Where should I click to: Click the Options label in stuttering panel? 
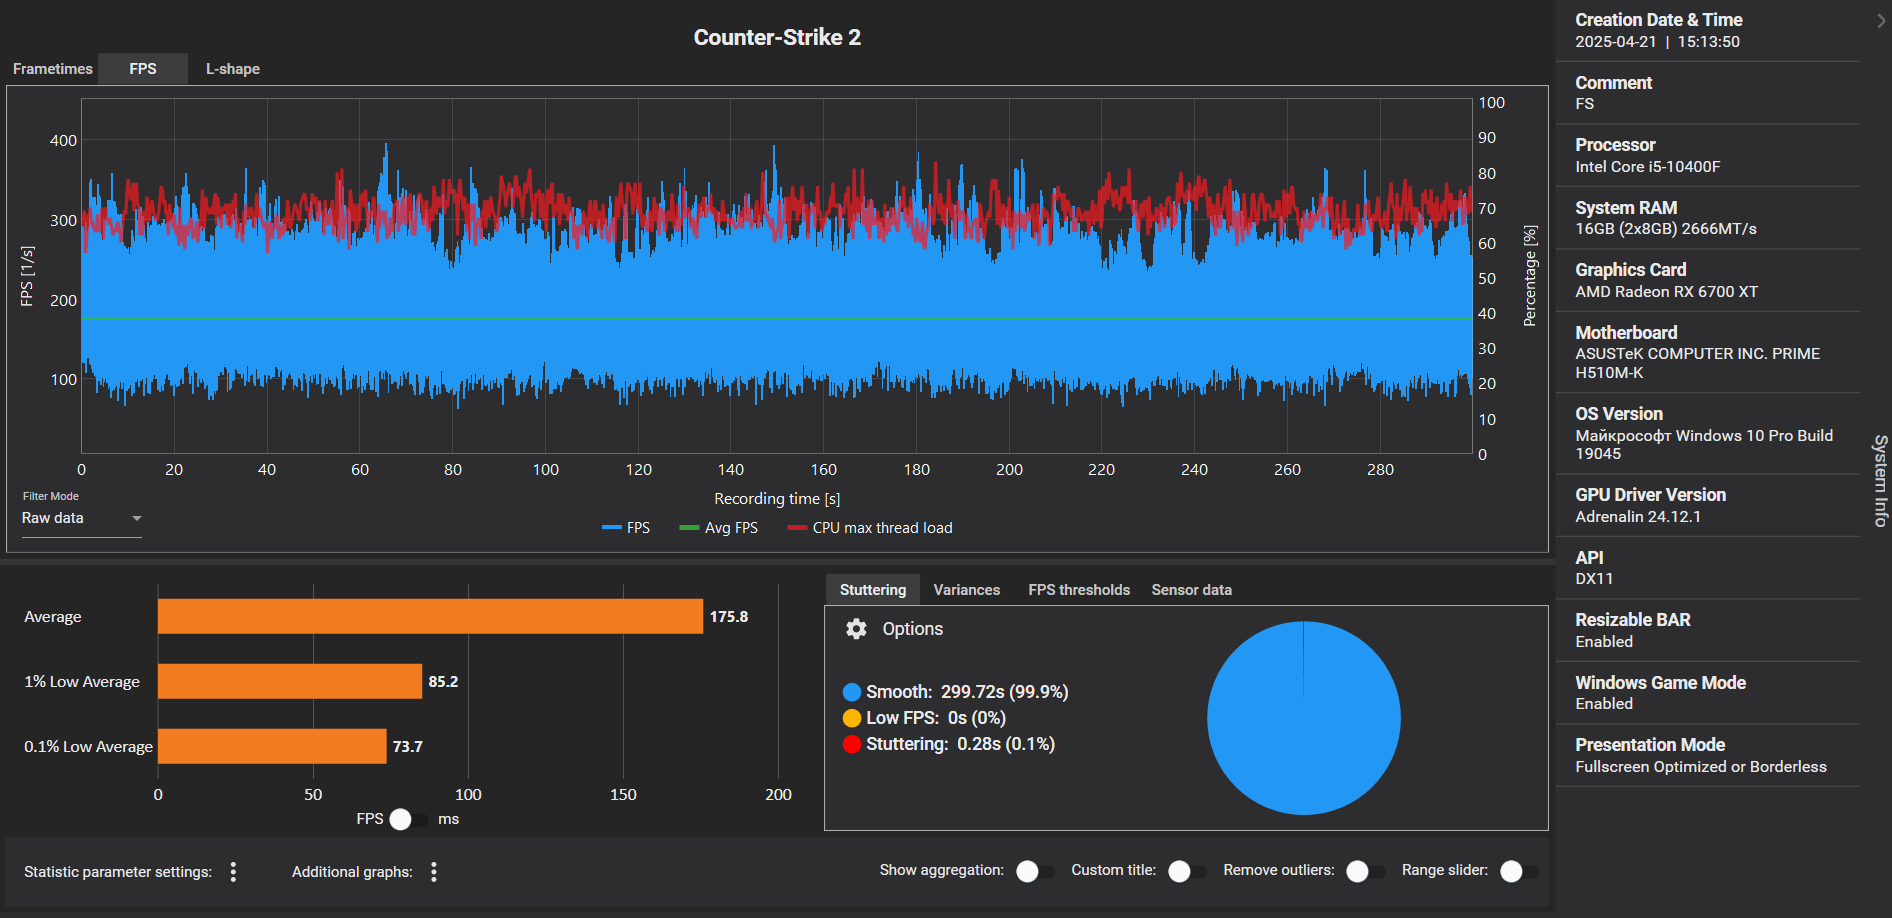pos(912,629)
